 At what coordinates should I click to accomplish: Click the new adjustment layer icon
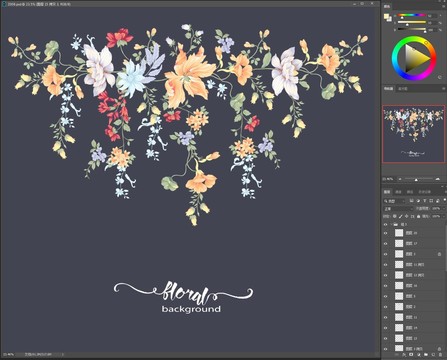click(x=418, y=355)
